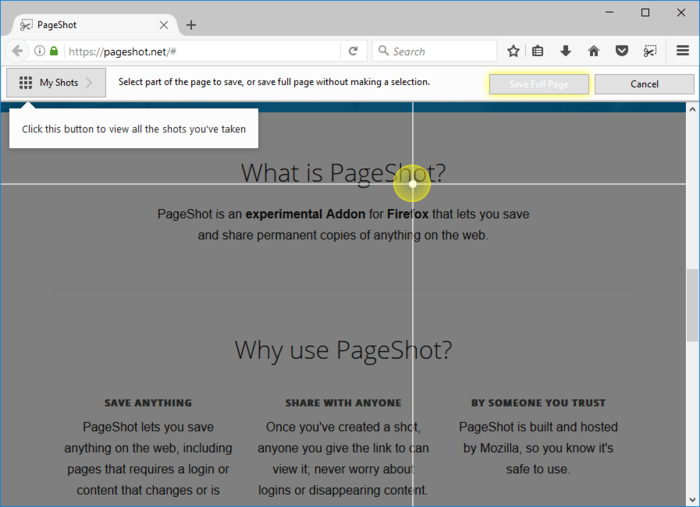Viewport: 700px width, 507px height.
Task: Close the PageShot tab
Action: click(x=164, y=25)
